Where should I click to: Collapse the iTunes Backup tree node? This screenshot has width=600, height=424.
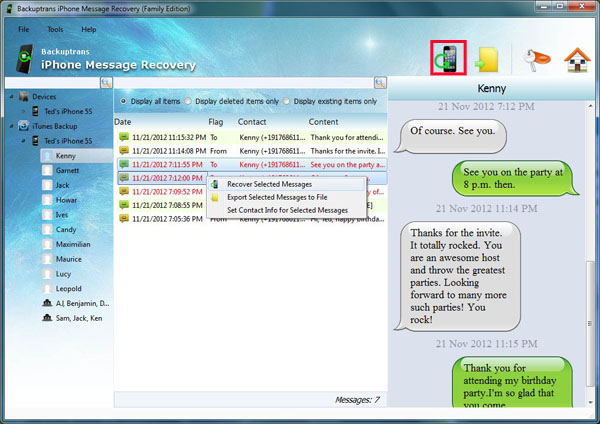click(11, 126)
